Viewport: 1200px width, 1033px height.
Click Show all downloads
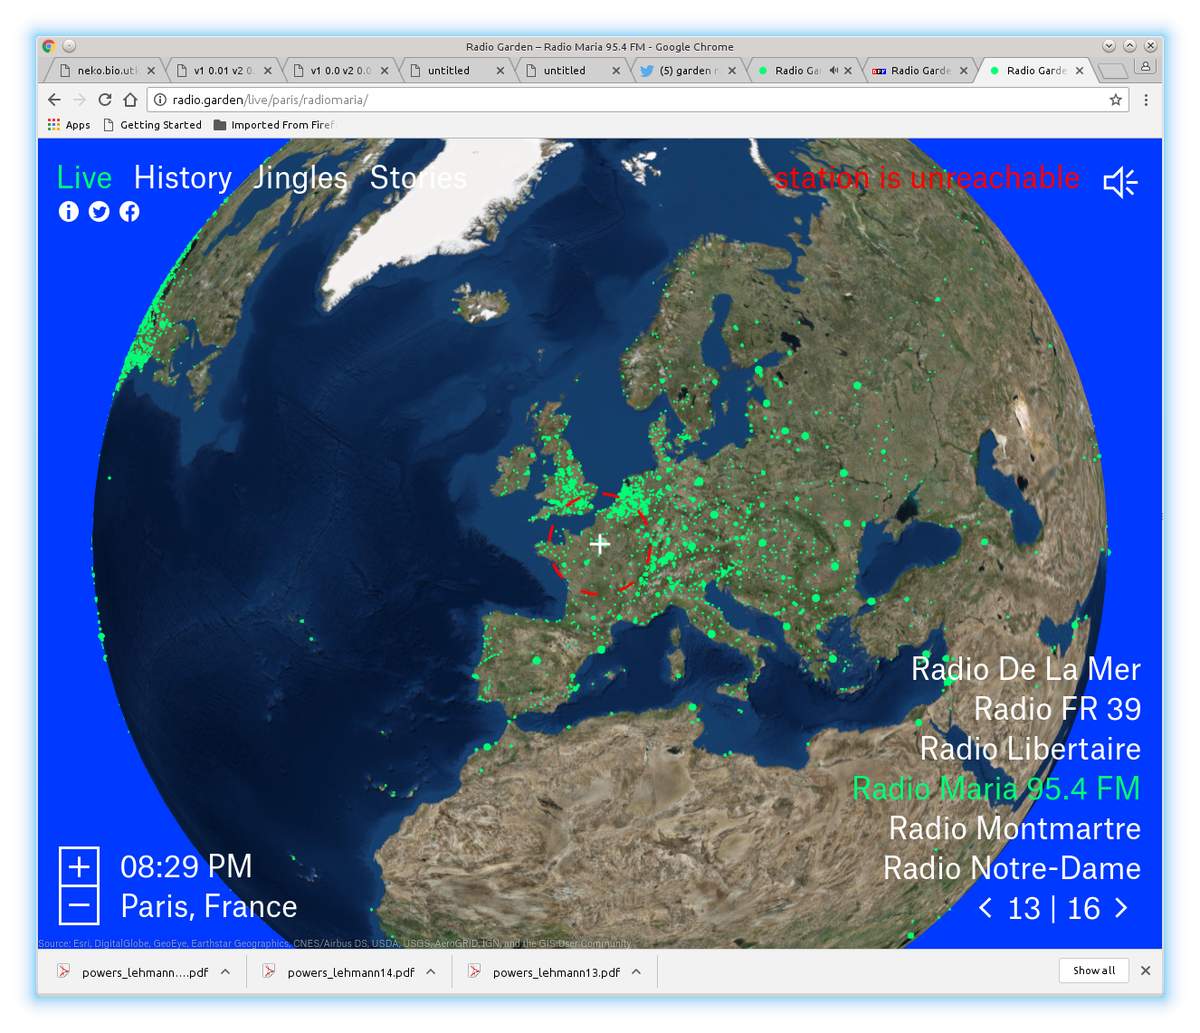tap(1094, 971)
